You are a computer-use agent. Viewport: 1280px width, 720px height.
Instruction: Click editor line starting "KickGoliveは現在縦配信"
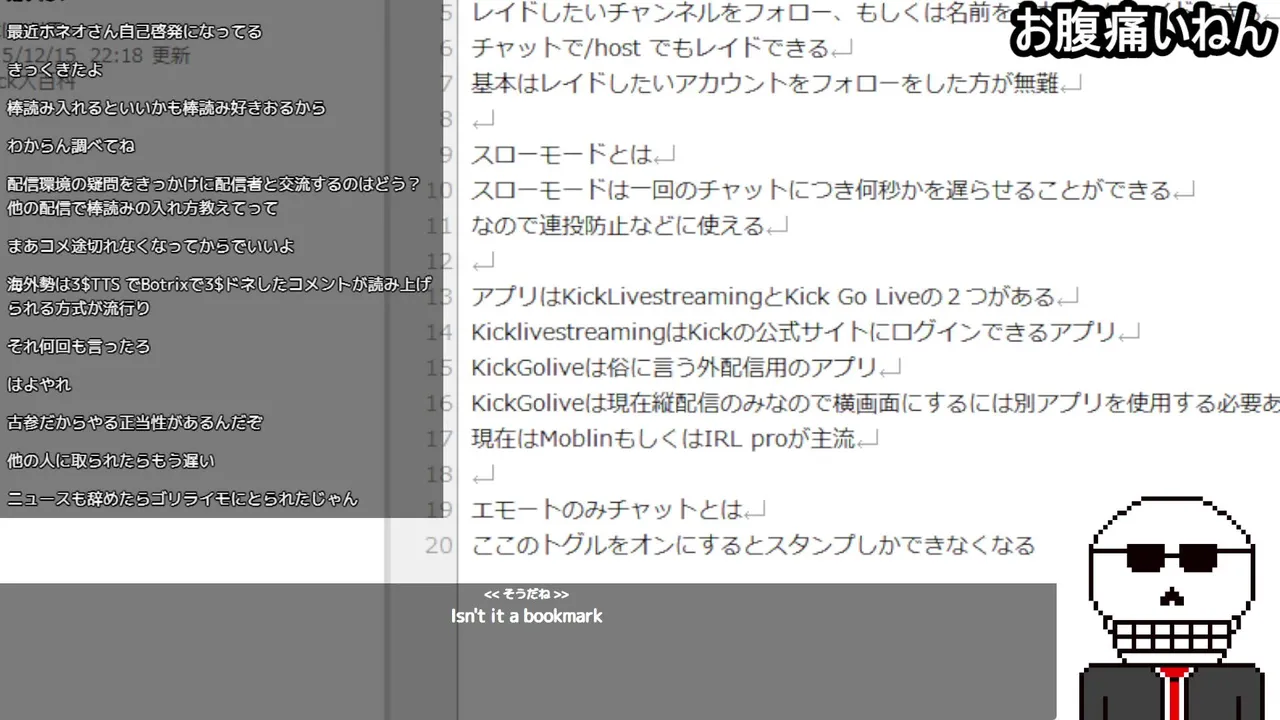pyautogui.click(x=875, y=403)
